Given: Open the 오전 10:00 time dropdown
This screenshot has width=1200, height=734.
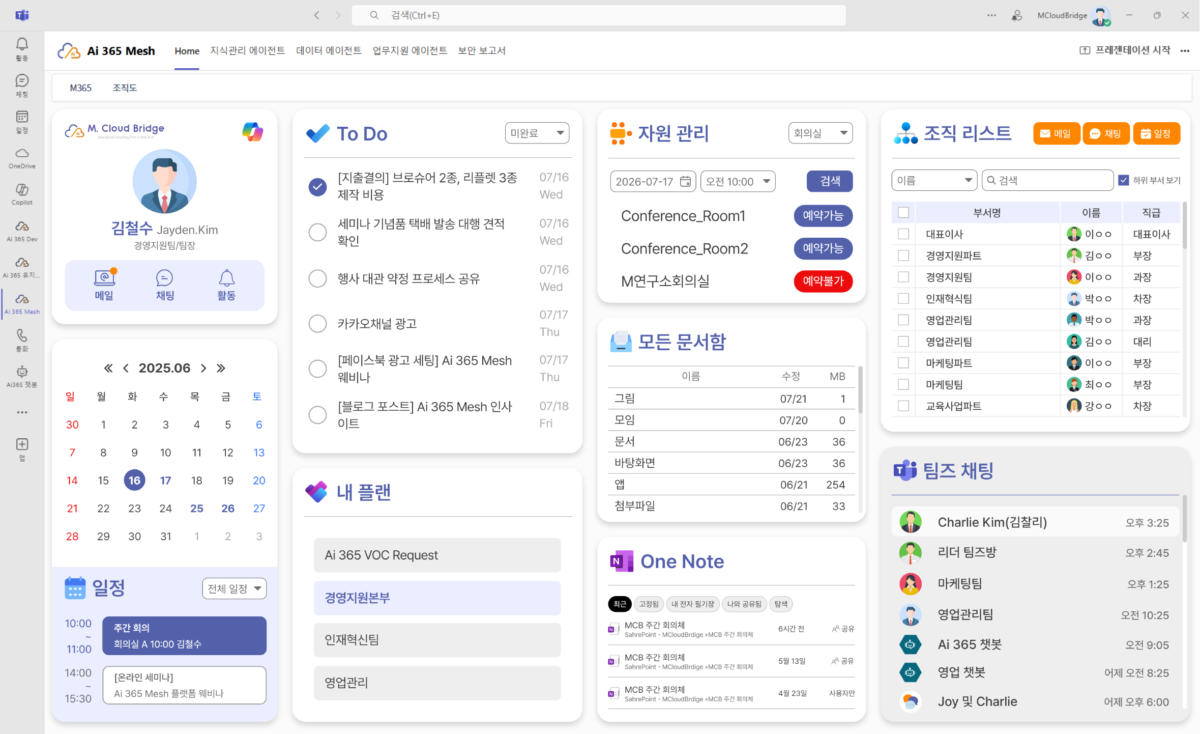Looking at the screenshot, I should [x=738, y=181].
